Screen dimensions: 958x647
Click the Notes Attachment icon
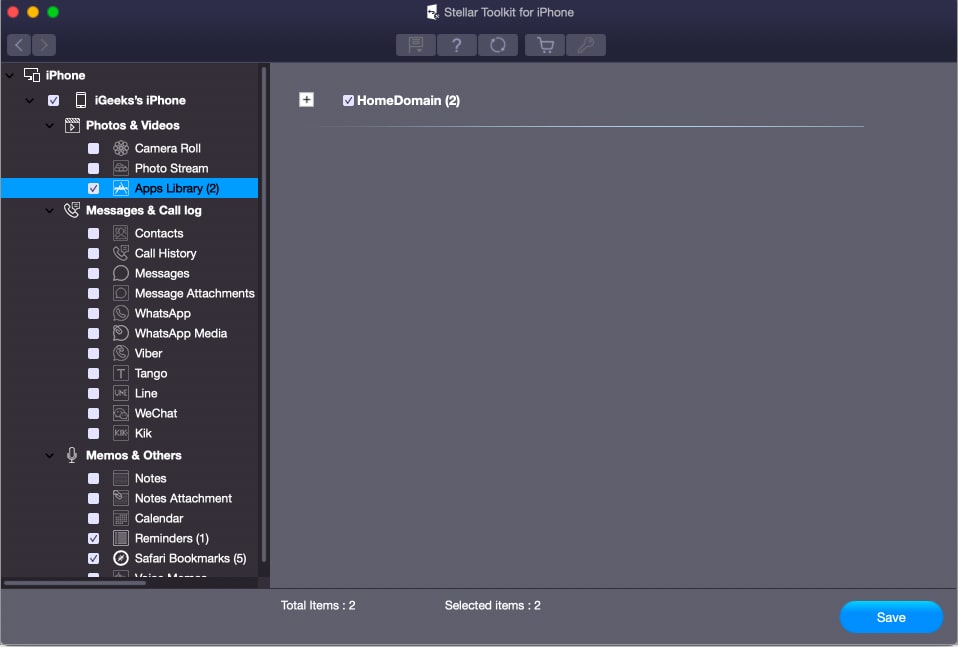click(121, 498)
